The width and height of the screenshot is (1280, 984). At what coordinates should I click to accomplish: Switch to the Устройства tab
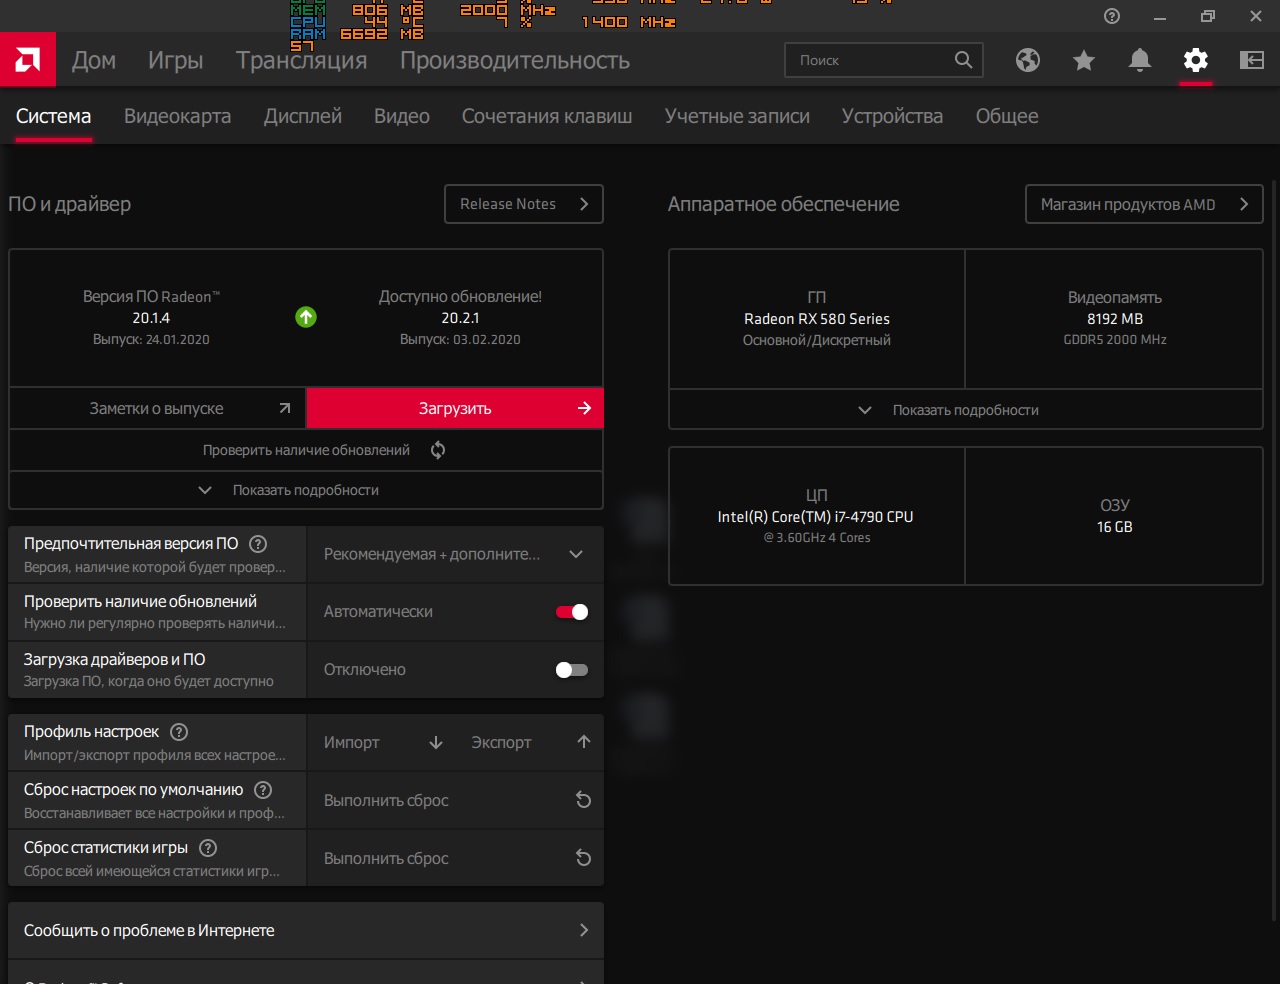pyautogui.click(x=893, y=116)
